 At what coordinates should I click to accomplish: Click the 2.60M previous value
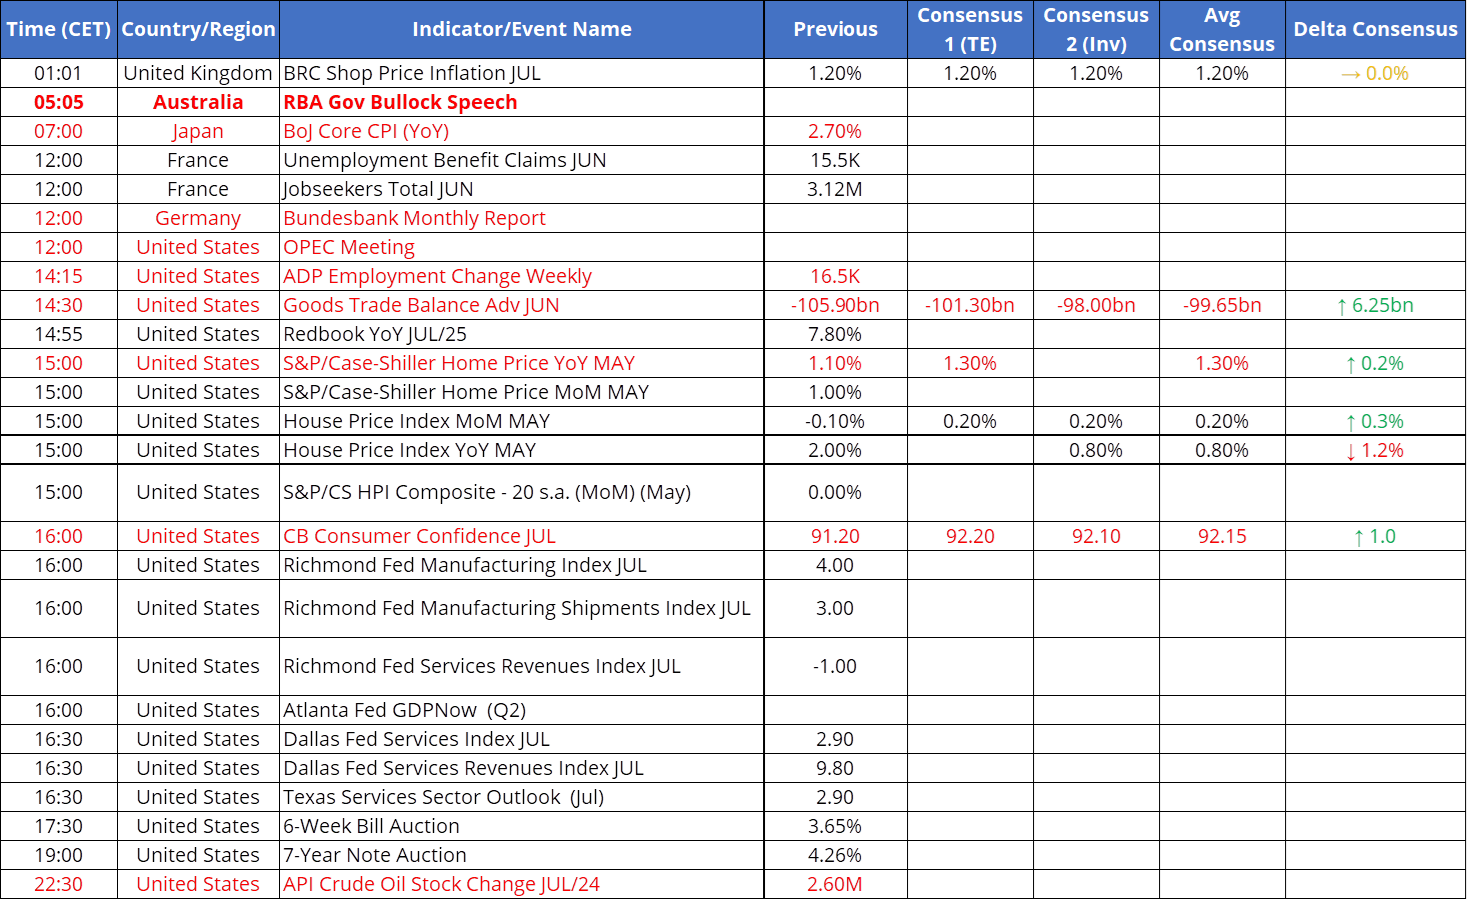click(x=836, y=884)
